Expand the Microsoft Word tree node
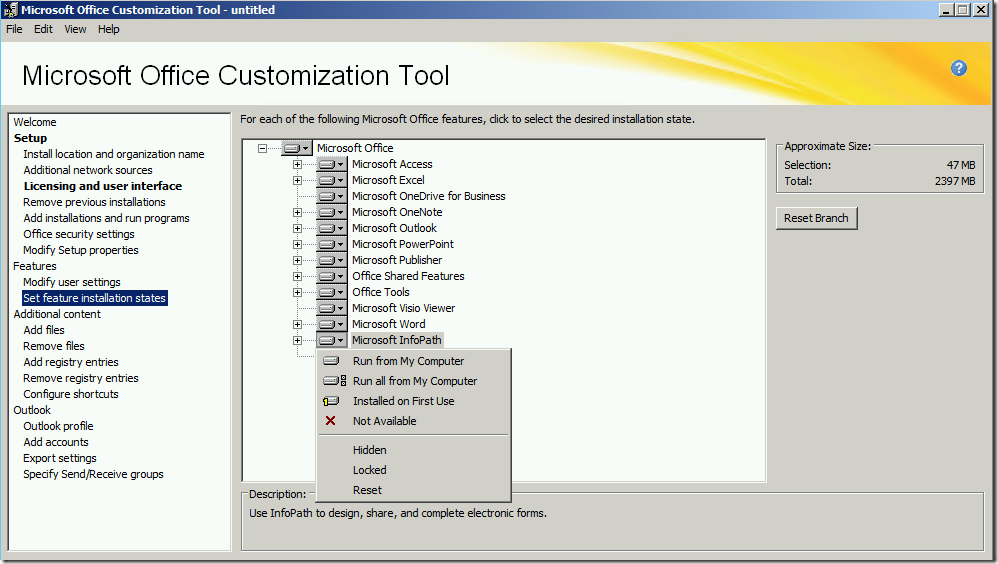Screen dimensions: 998x564 point(297,324)
